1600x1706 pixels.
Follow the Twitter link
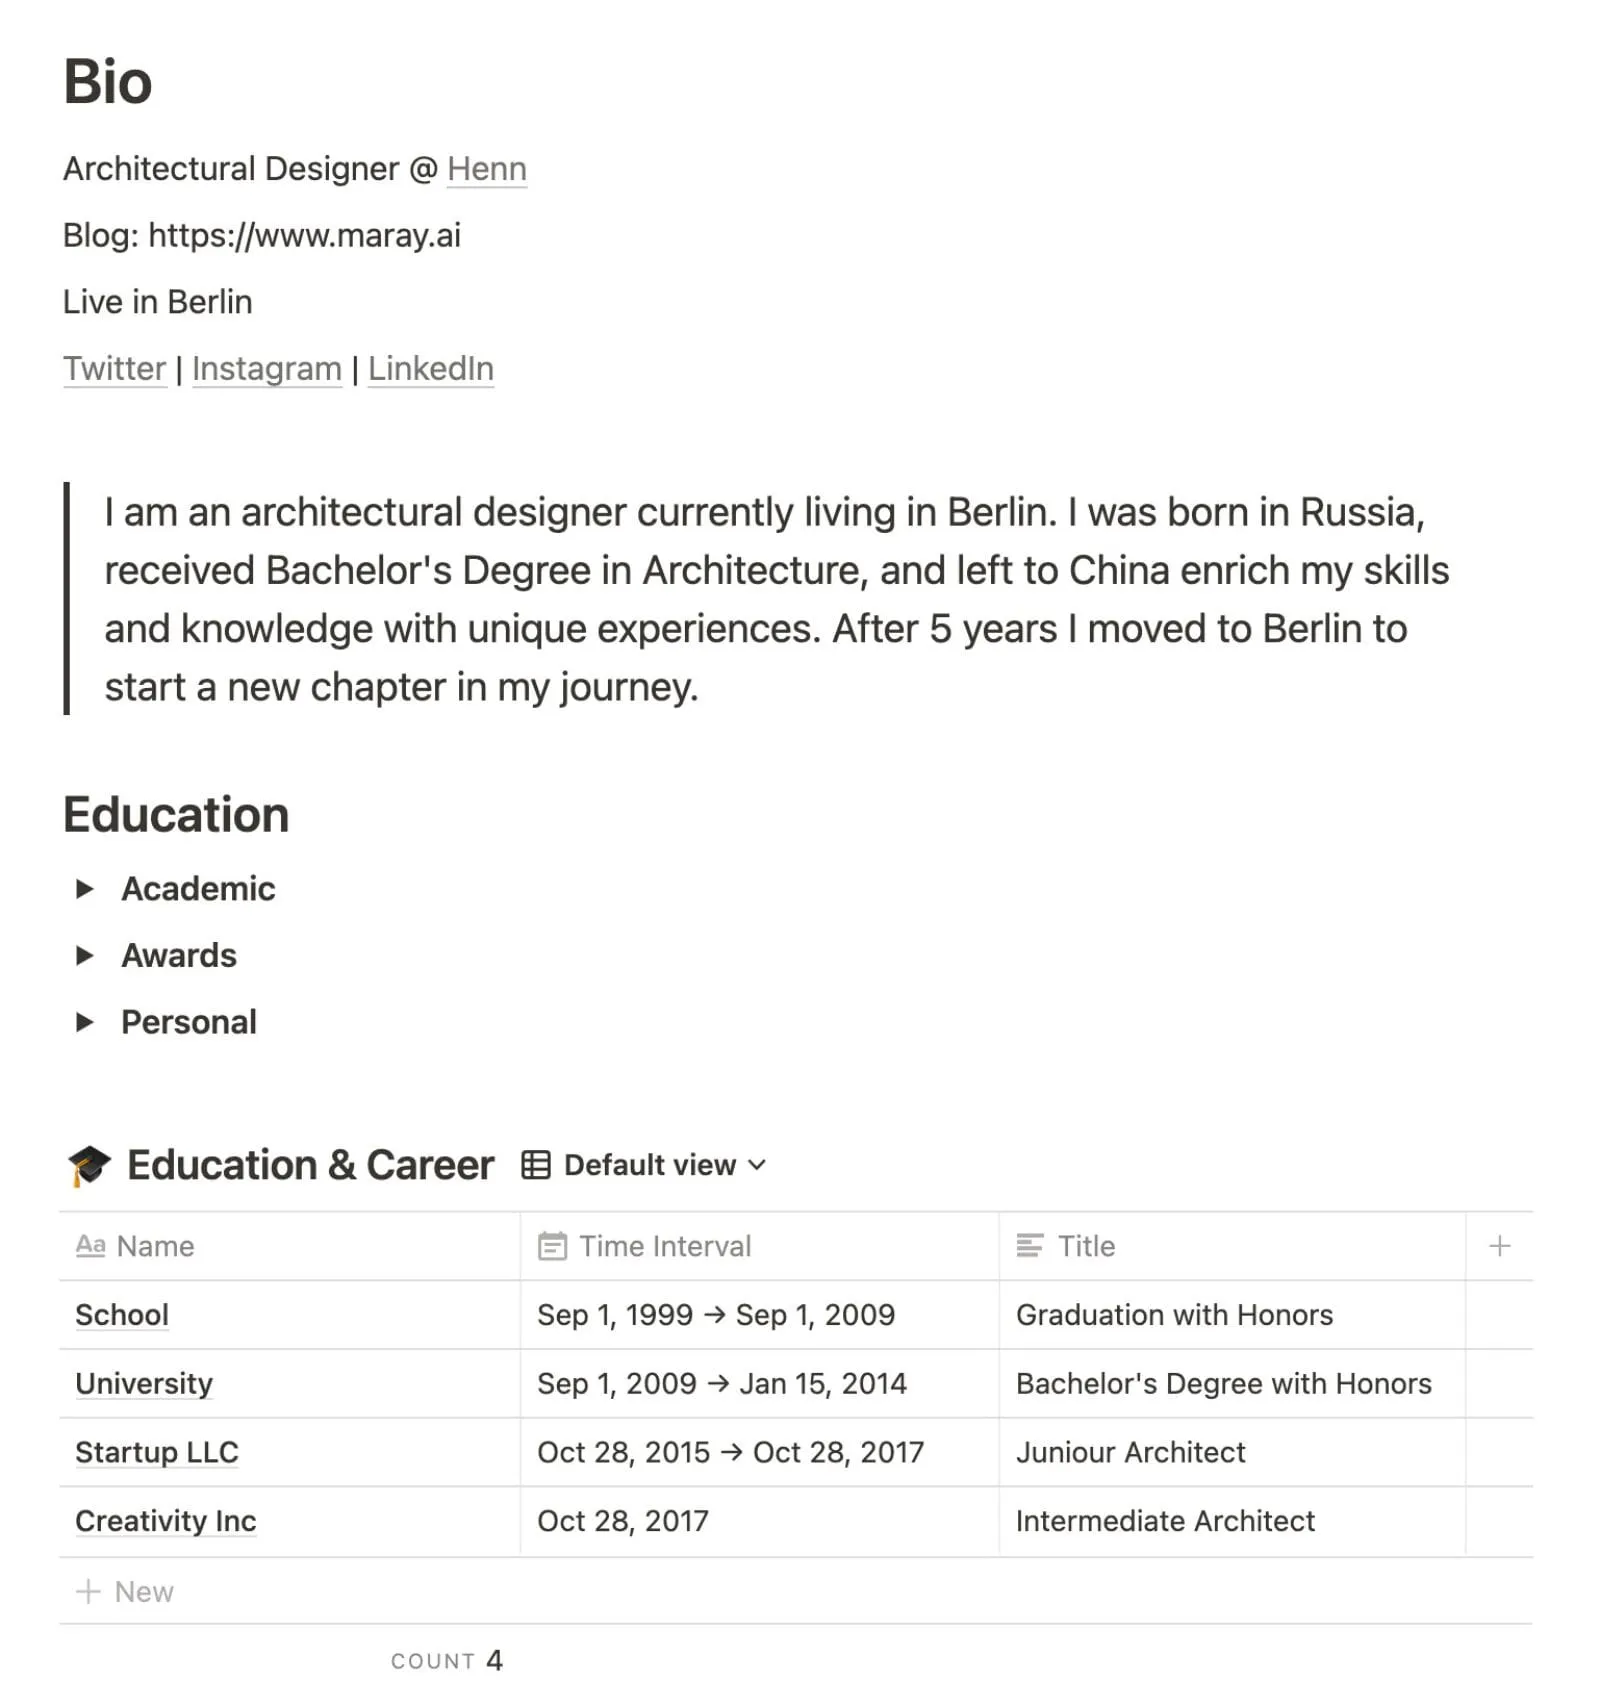click(x=114, y=368)
